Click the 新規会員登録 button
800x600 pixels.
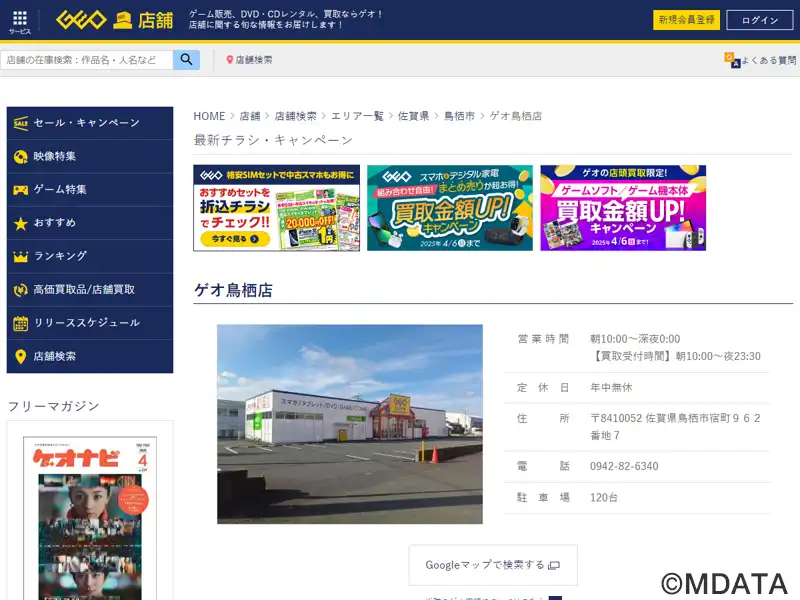[686, 20]
